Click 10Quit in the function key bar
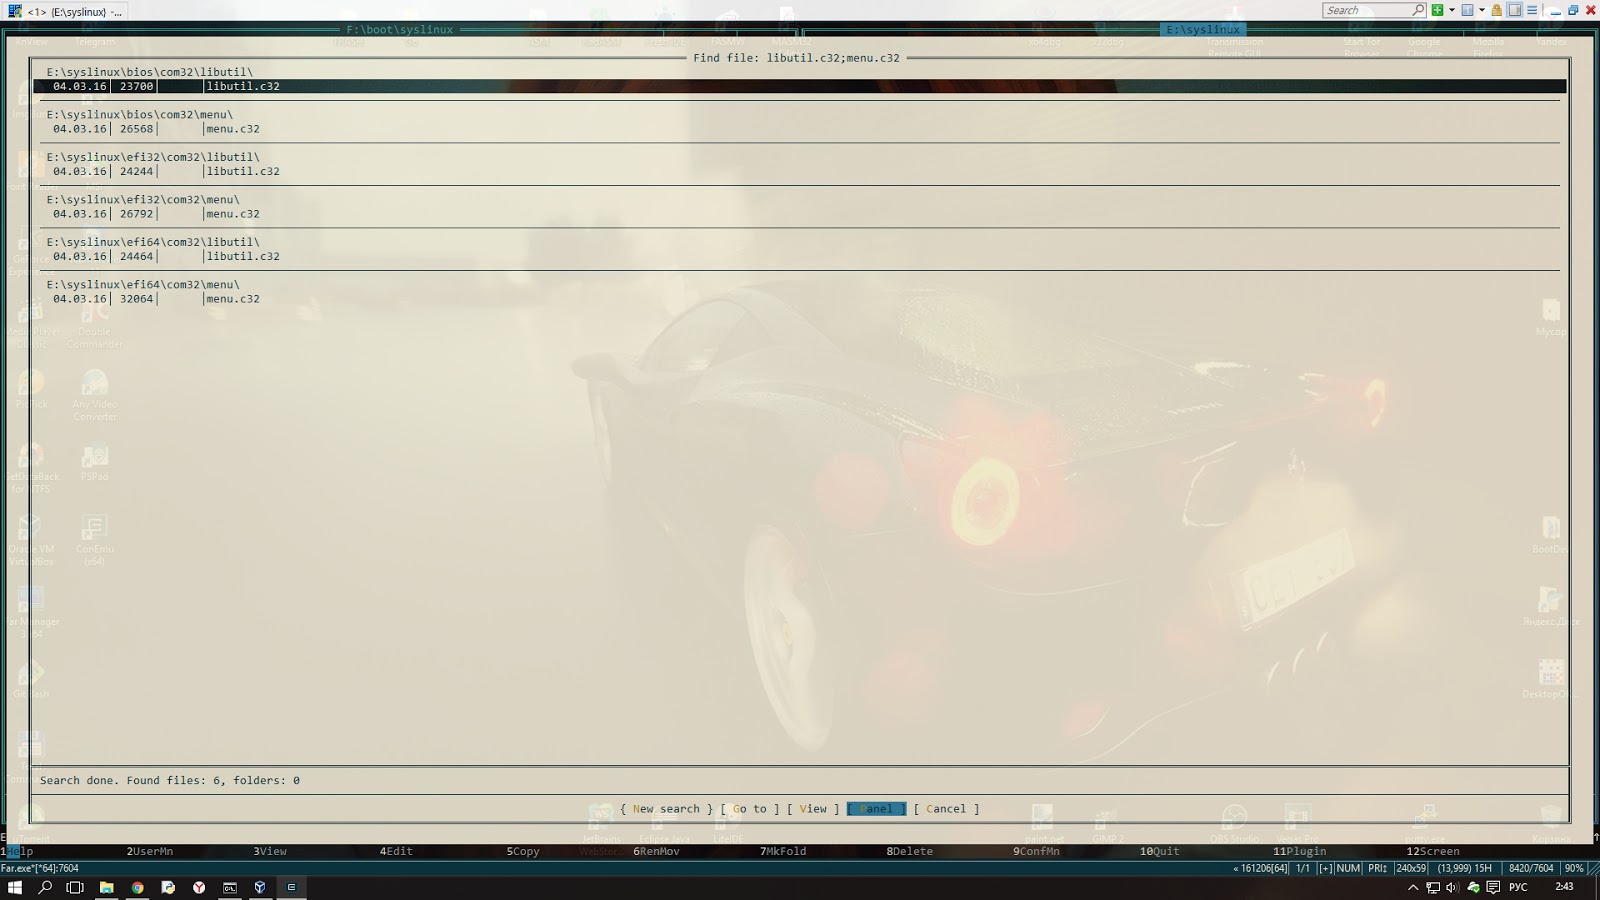 click(x=1160, y=852)
